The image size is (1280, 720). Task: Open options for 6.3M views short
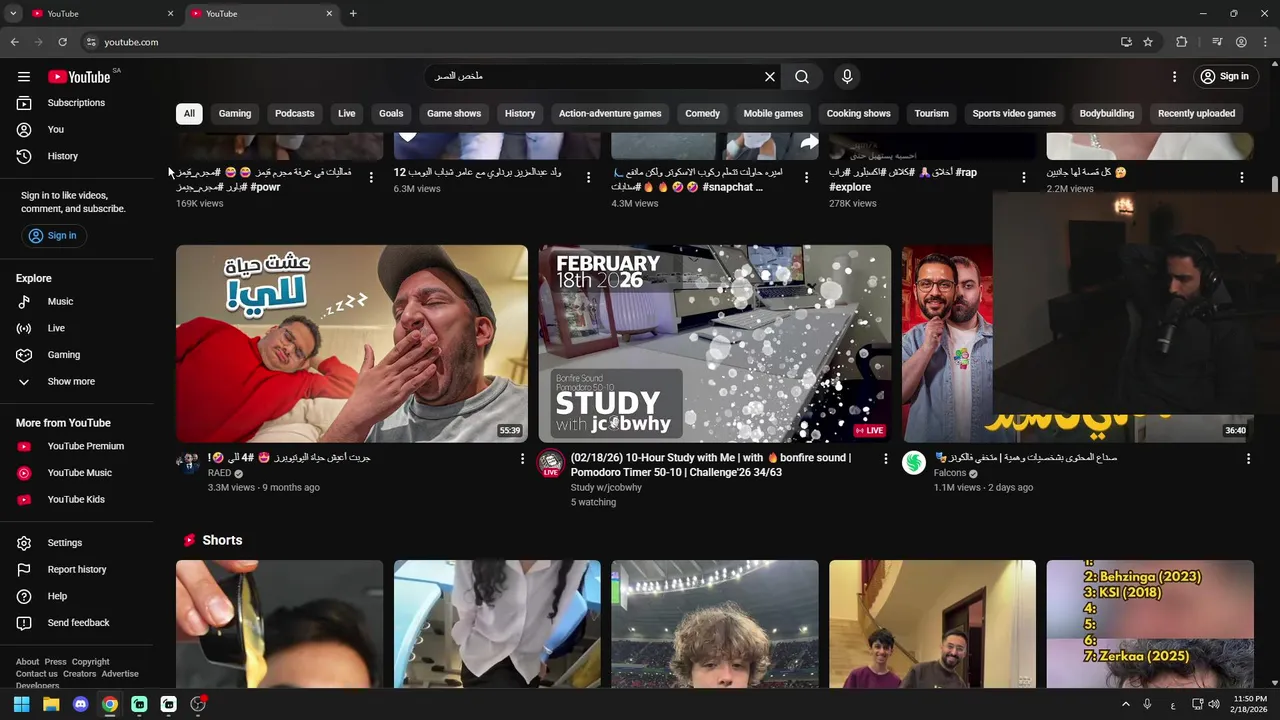point(588,177)
